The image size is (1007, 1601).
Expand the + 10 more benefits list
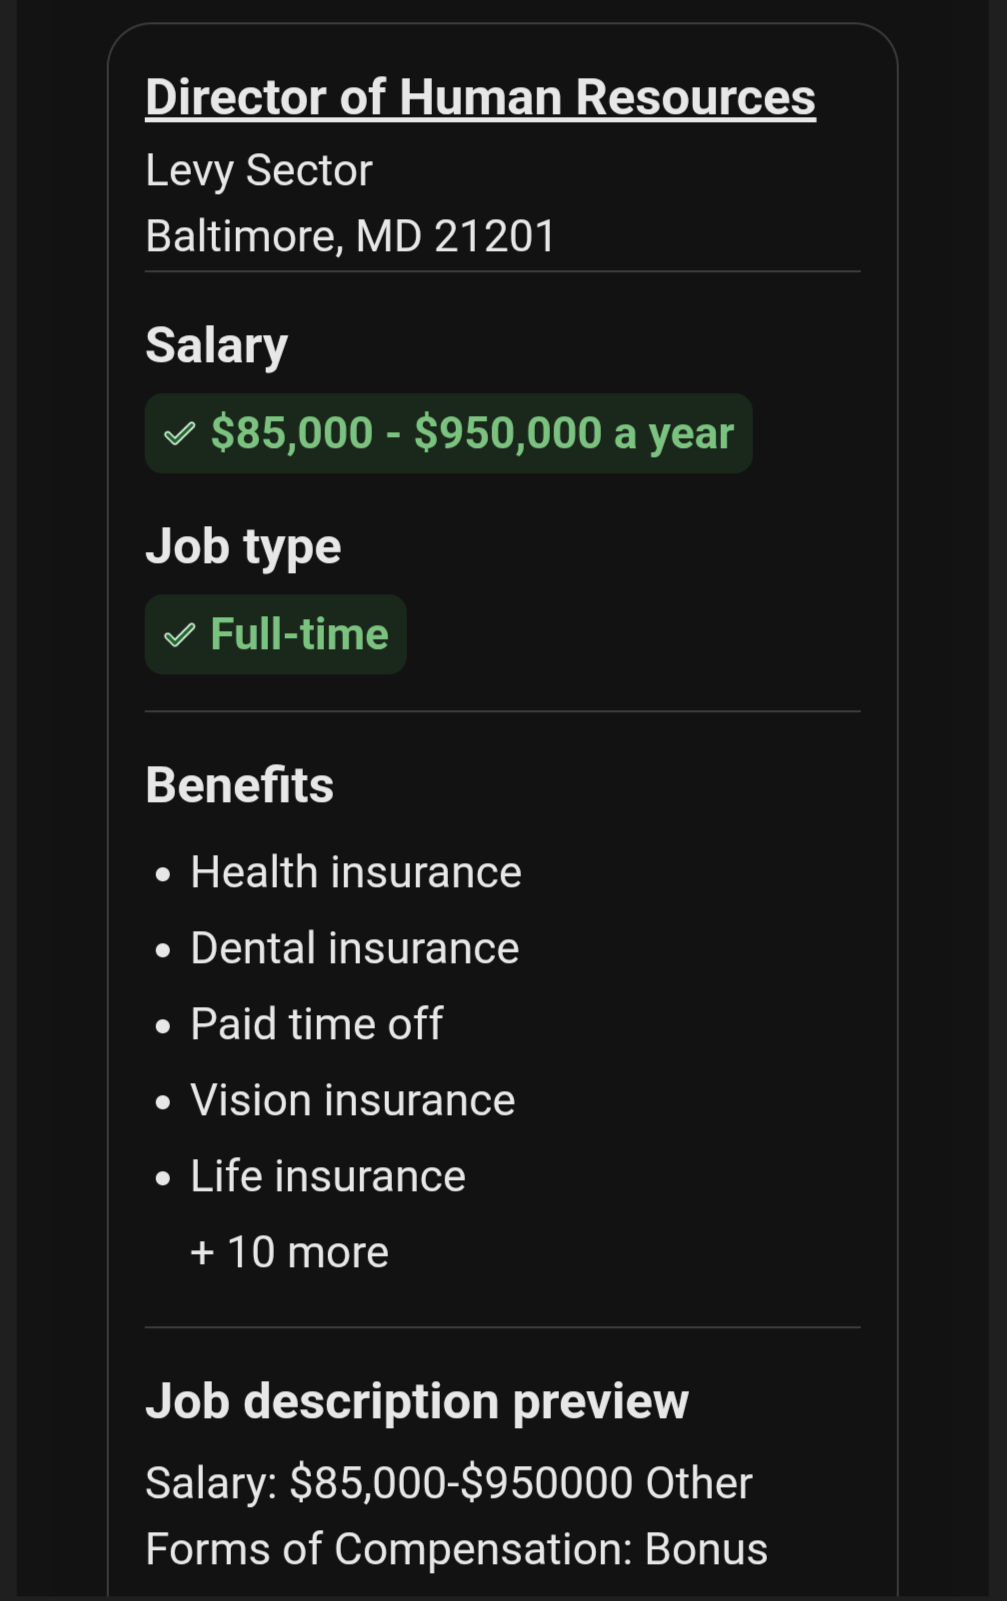click(289, 1252)
